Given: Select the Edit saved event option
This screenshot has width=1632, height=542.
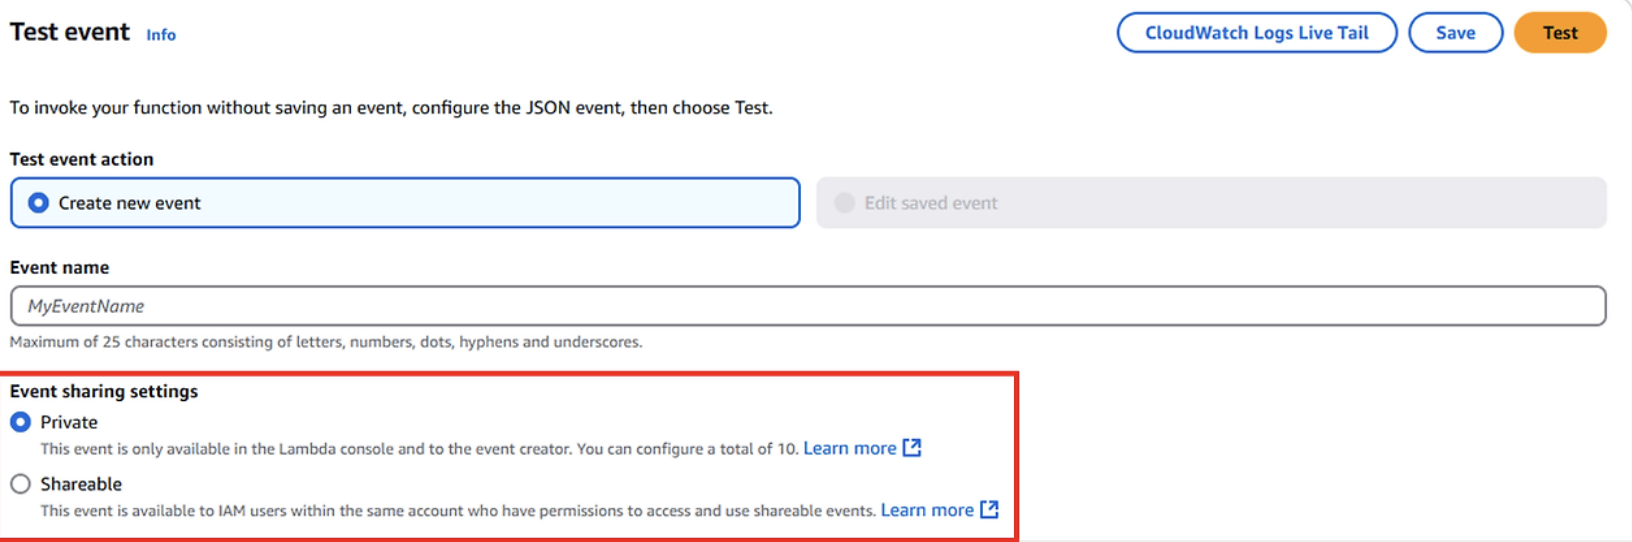Looking at the screenshot, I should click(1211, 203).
